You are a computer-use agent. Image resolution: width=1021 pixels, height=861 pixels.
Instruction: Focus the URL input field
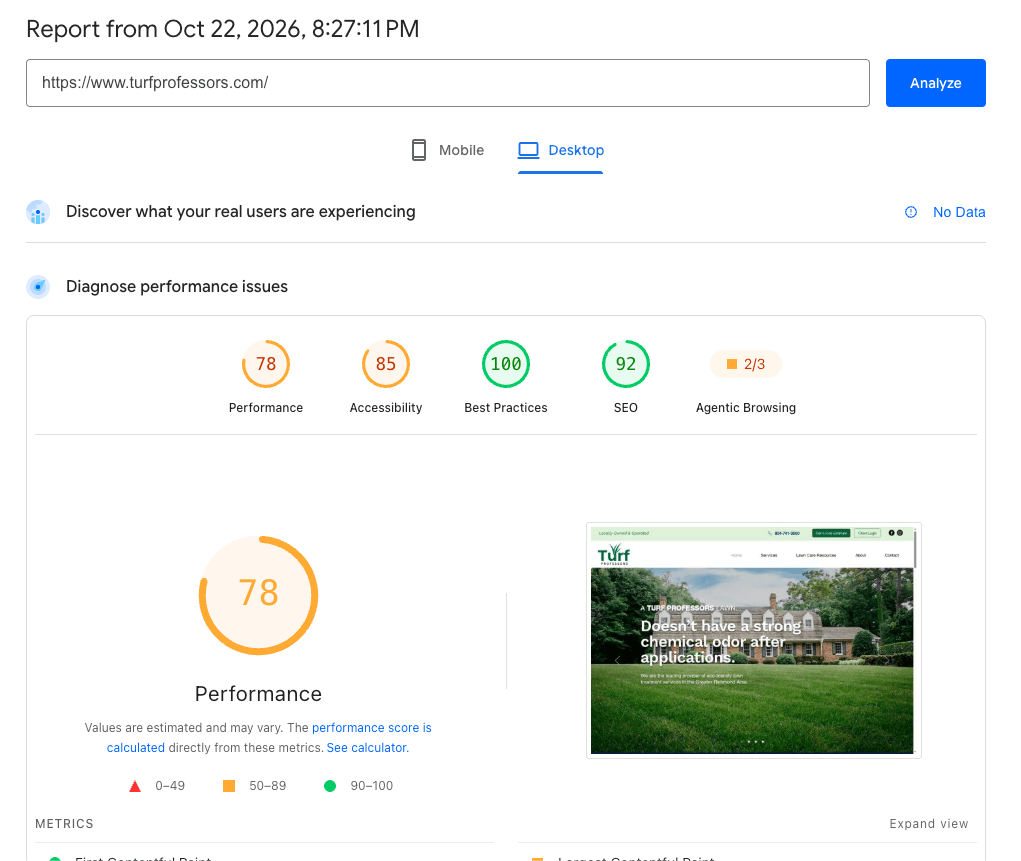[447, 83]
